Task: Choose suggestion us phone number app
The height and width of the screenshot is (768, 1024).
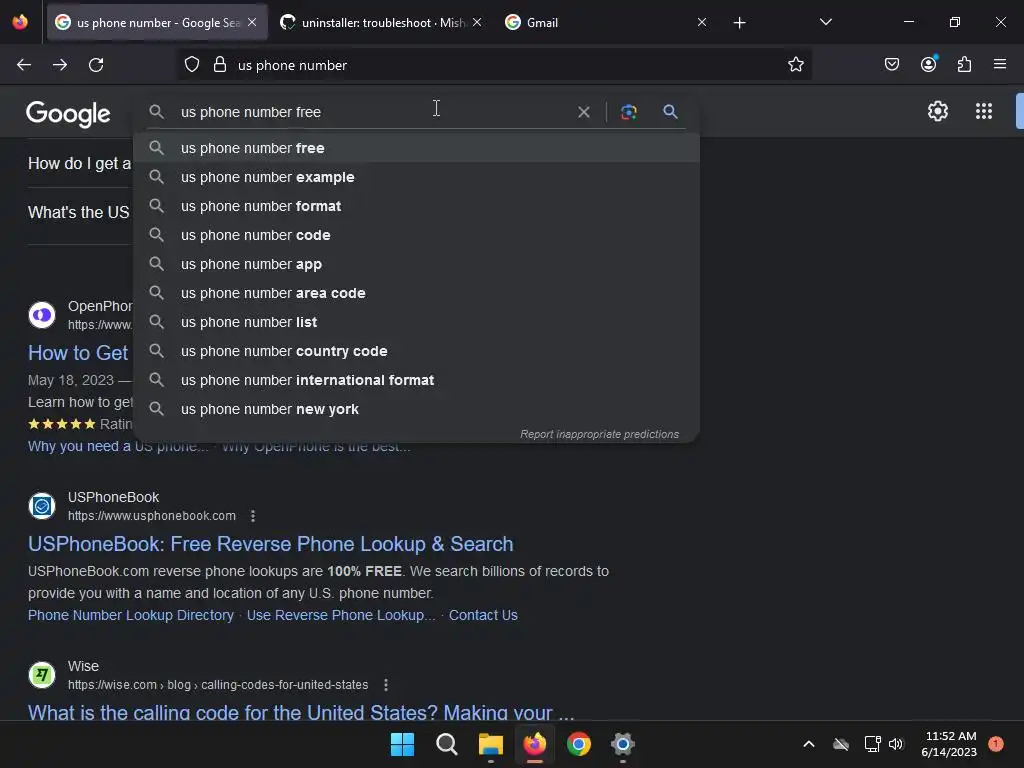Action: click(417, 264)
